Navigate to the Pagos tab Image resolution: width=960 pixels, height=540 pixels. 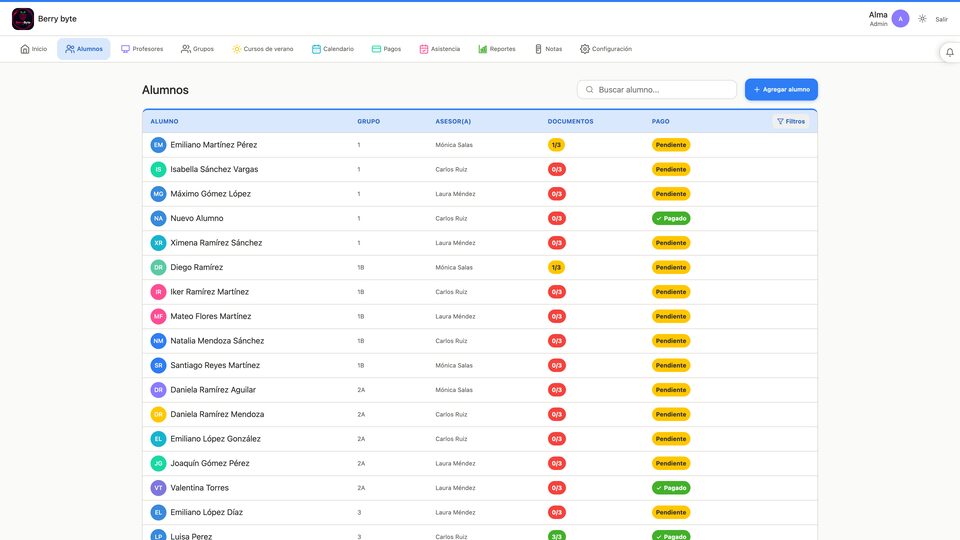click(x=386, y=49)
